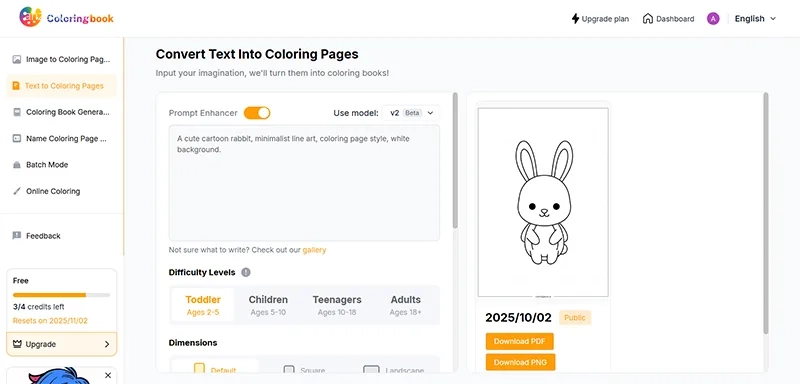Click the Convert Text Into Coloring Pages heading
This screenshot has width=800, height=384.
(257, 54)
